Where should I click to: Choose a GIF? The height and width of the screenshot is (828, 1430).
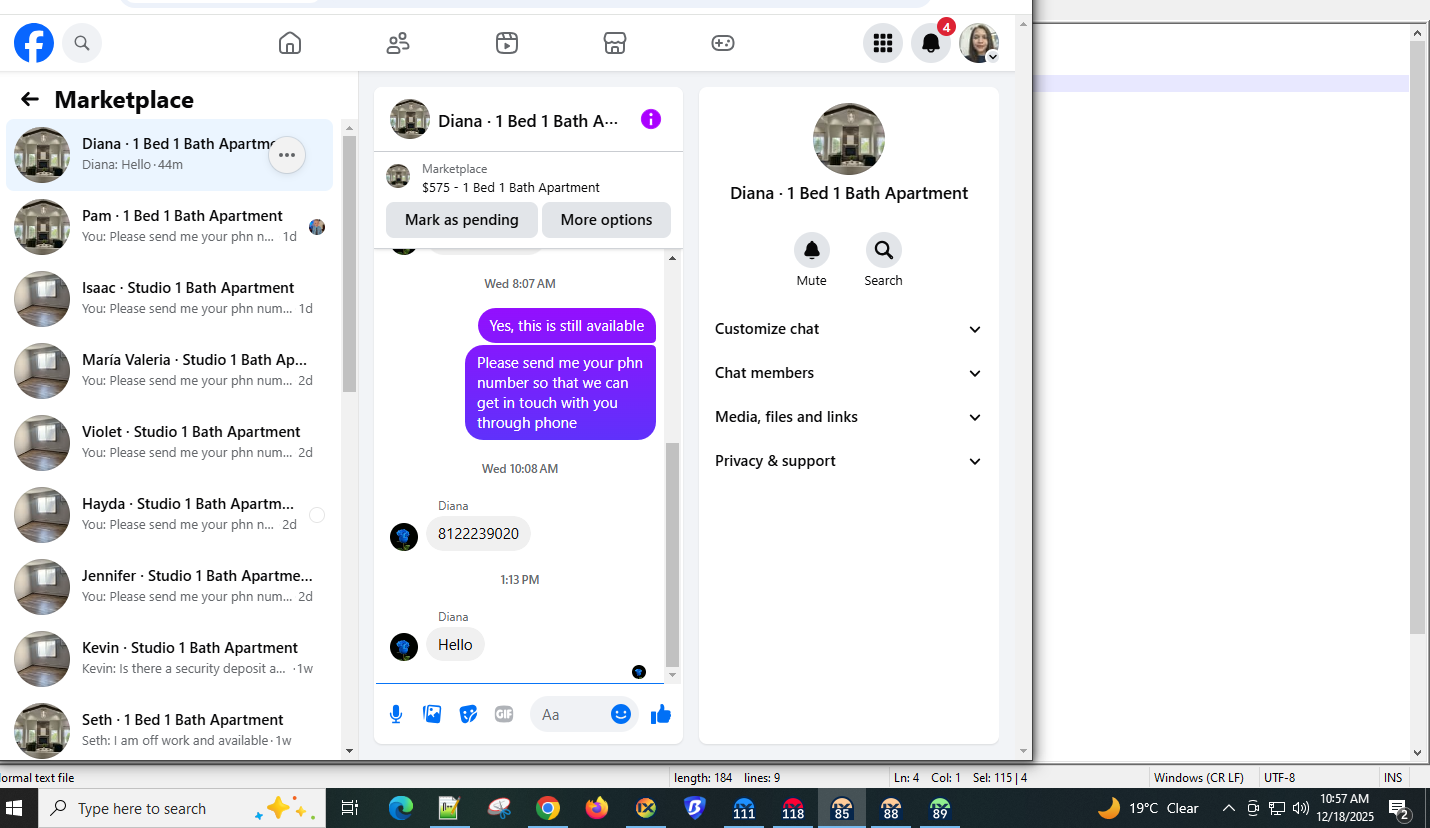click(504, 714)
